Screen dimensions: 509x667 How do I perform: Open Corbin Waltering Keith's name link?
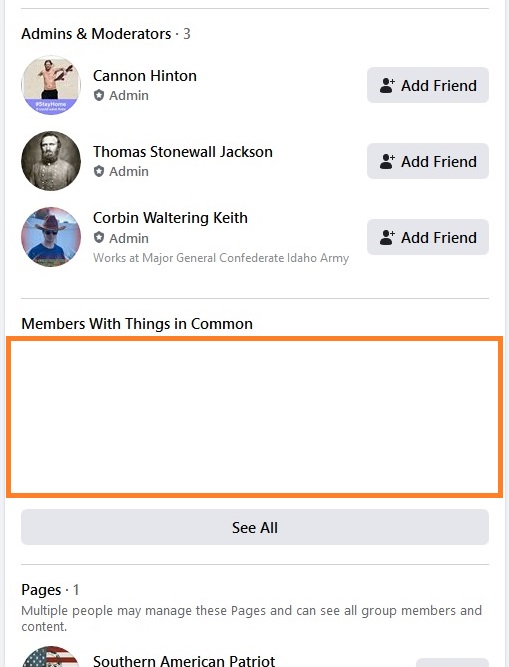pyautogui.click(x=171, y=218)
